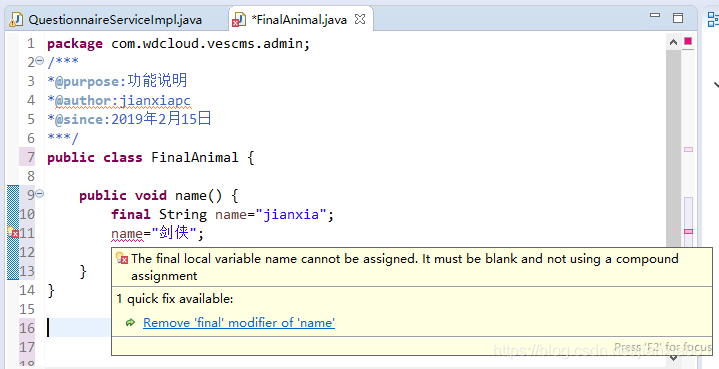Click the underlined 'name' variable on line 11
Screen dimensions: 719x369
[127, 234]
